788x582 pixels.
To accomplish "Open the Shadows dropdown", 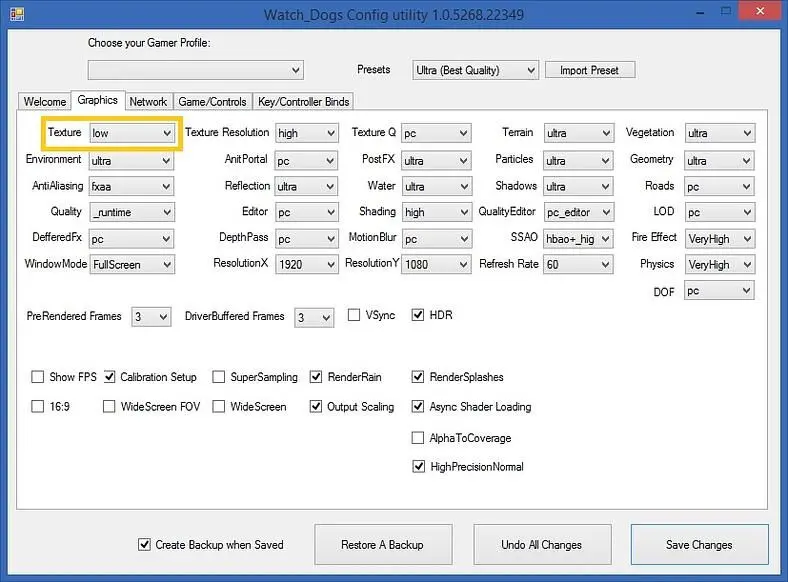I will click(578, 186).
